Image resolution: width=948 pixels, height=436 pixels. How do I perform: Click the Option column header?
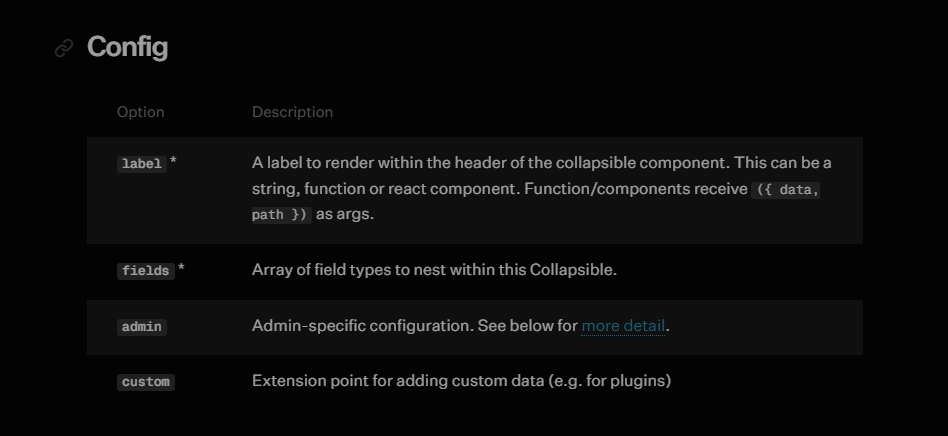(x=140, y=112)
